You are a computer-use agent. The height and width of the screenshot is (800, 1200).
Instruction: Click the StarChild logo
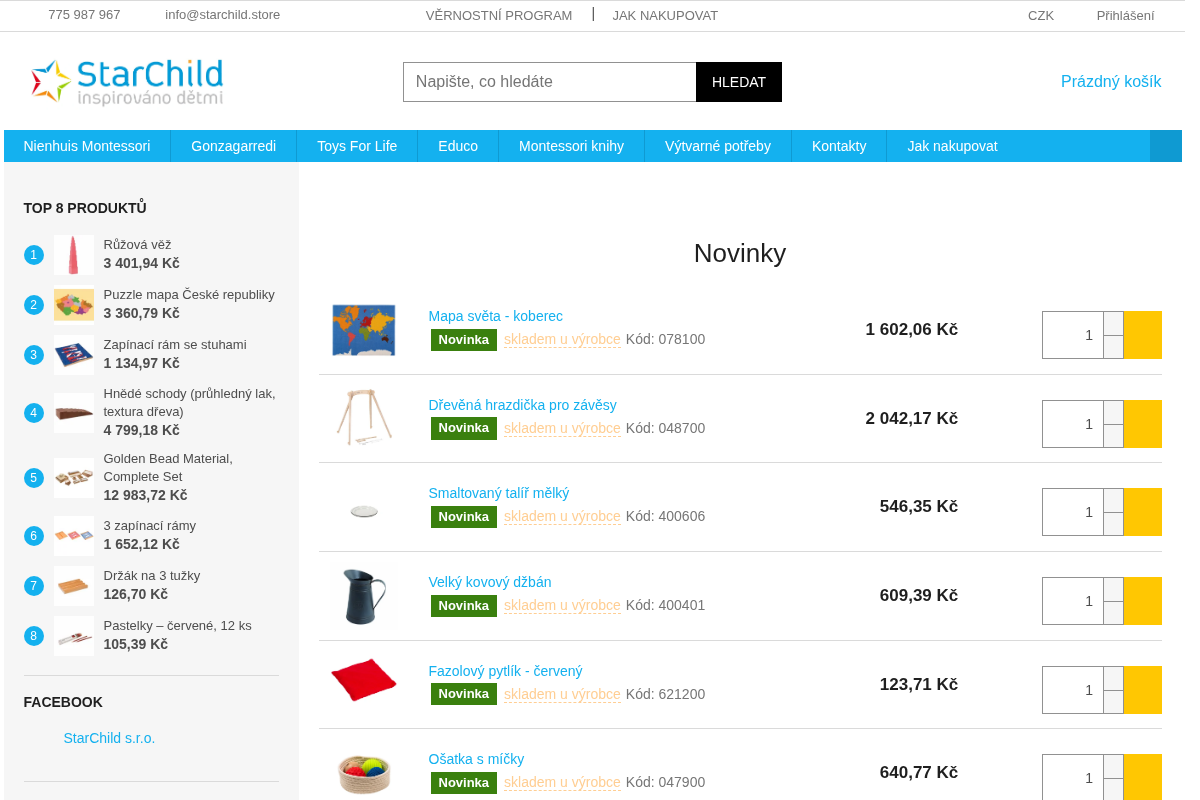click(127, 81)
